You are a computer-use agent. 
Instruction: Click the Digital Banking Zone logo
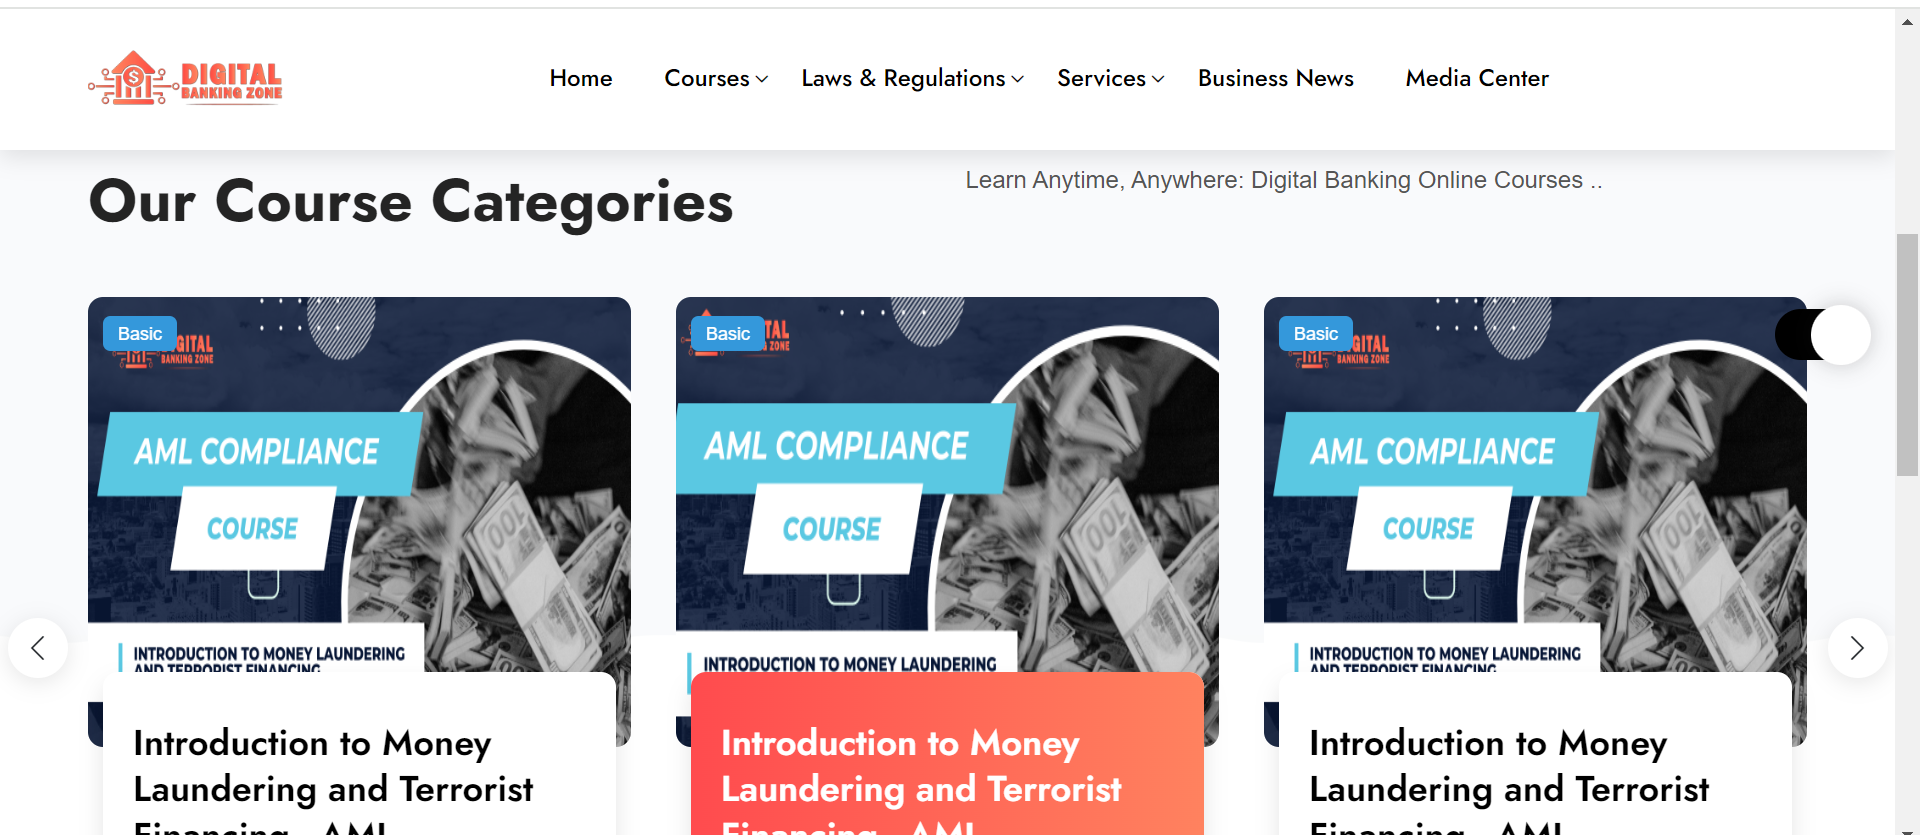click(x=185, y=78)
